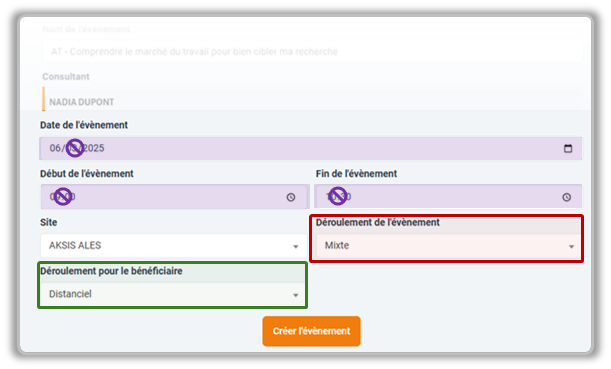
Task: Select the NADIA DUPONT consultant entry
Action: click(81, 102)
